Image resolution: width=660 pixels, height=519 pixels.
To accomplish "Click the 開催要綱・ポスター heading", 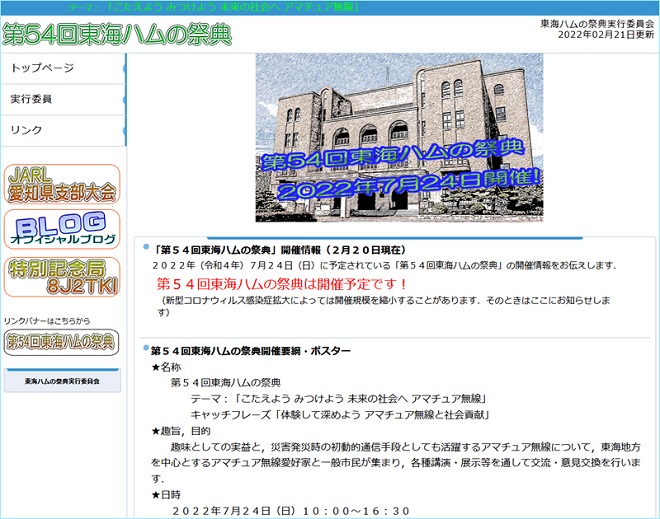I will point(250,351).
